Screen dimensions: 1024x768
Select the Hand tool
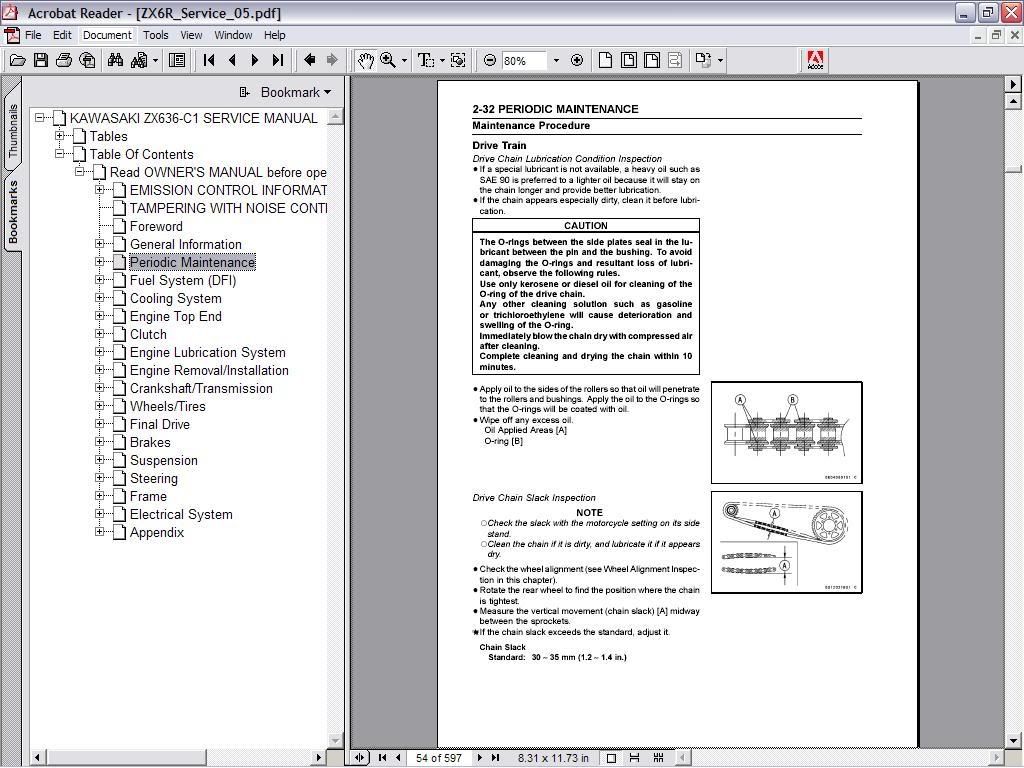coord(365,60)
